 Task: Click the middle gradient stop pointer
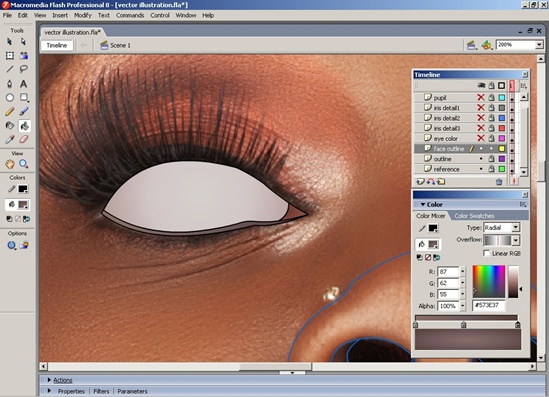point(464,325)
